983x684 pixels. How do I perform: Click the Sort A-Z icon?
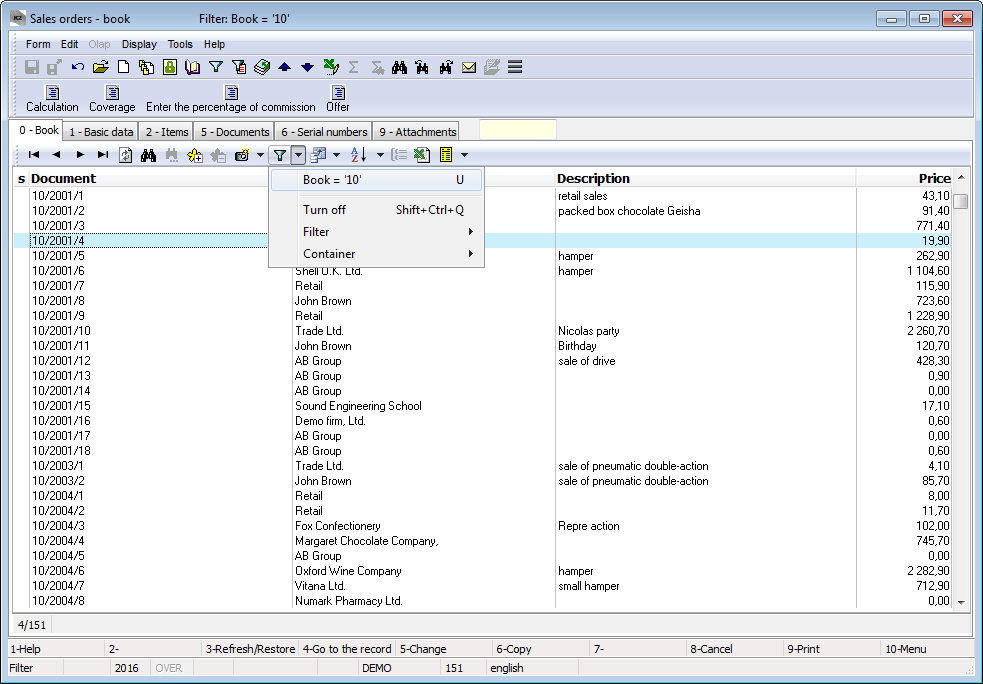[359, 155]
